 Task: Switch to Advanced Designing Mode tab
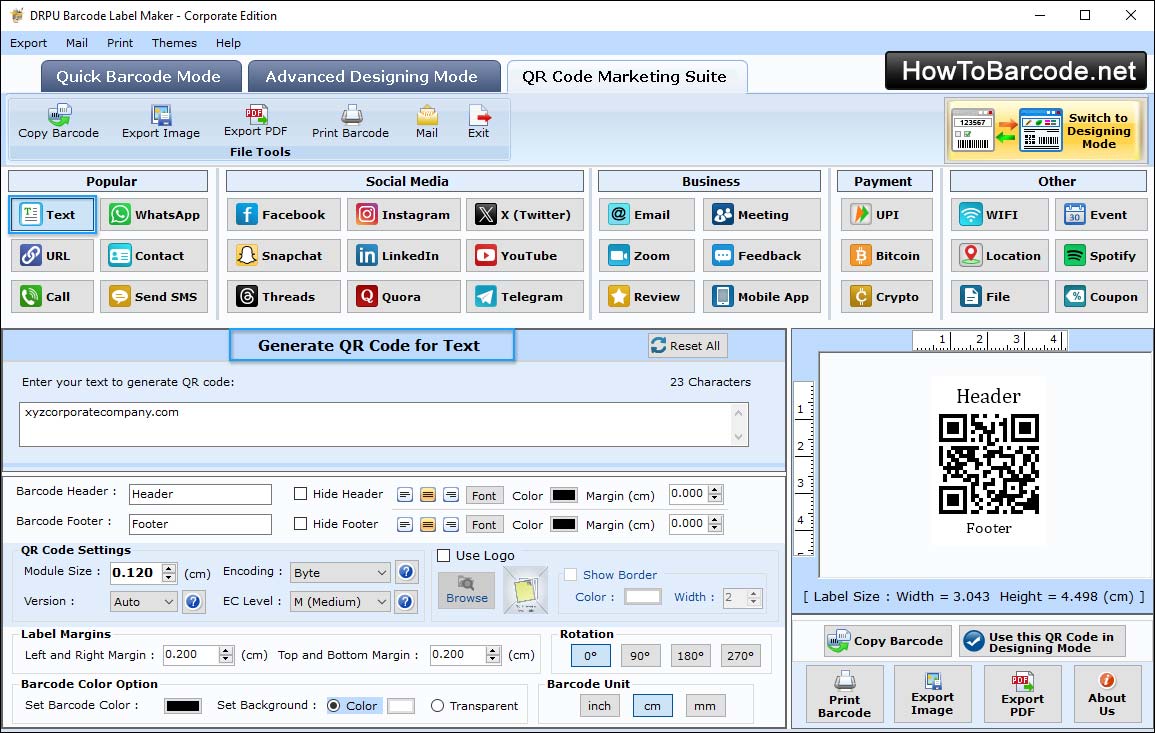[x=372, y=77]
